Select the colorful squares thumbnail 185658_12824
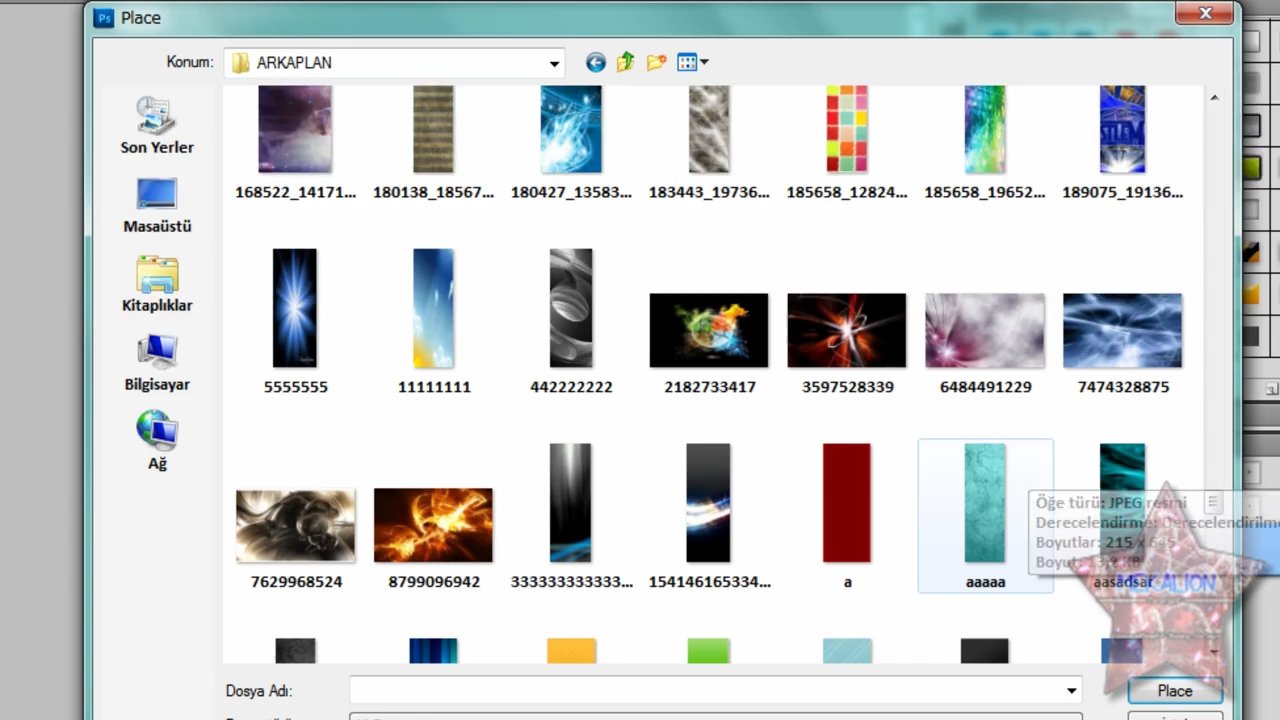 pos(847,130)
